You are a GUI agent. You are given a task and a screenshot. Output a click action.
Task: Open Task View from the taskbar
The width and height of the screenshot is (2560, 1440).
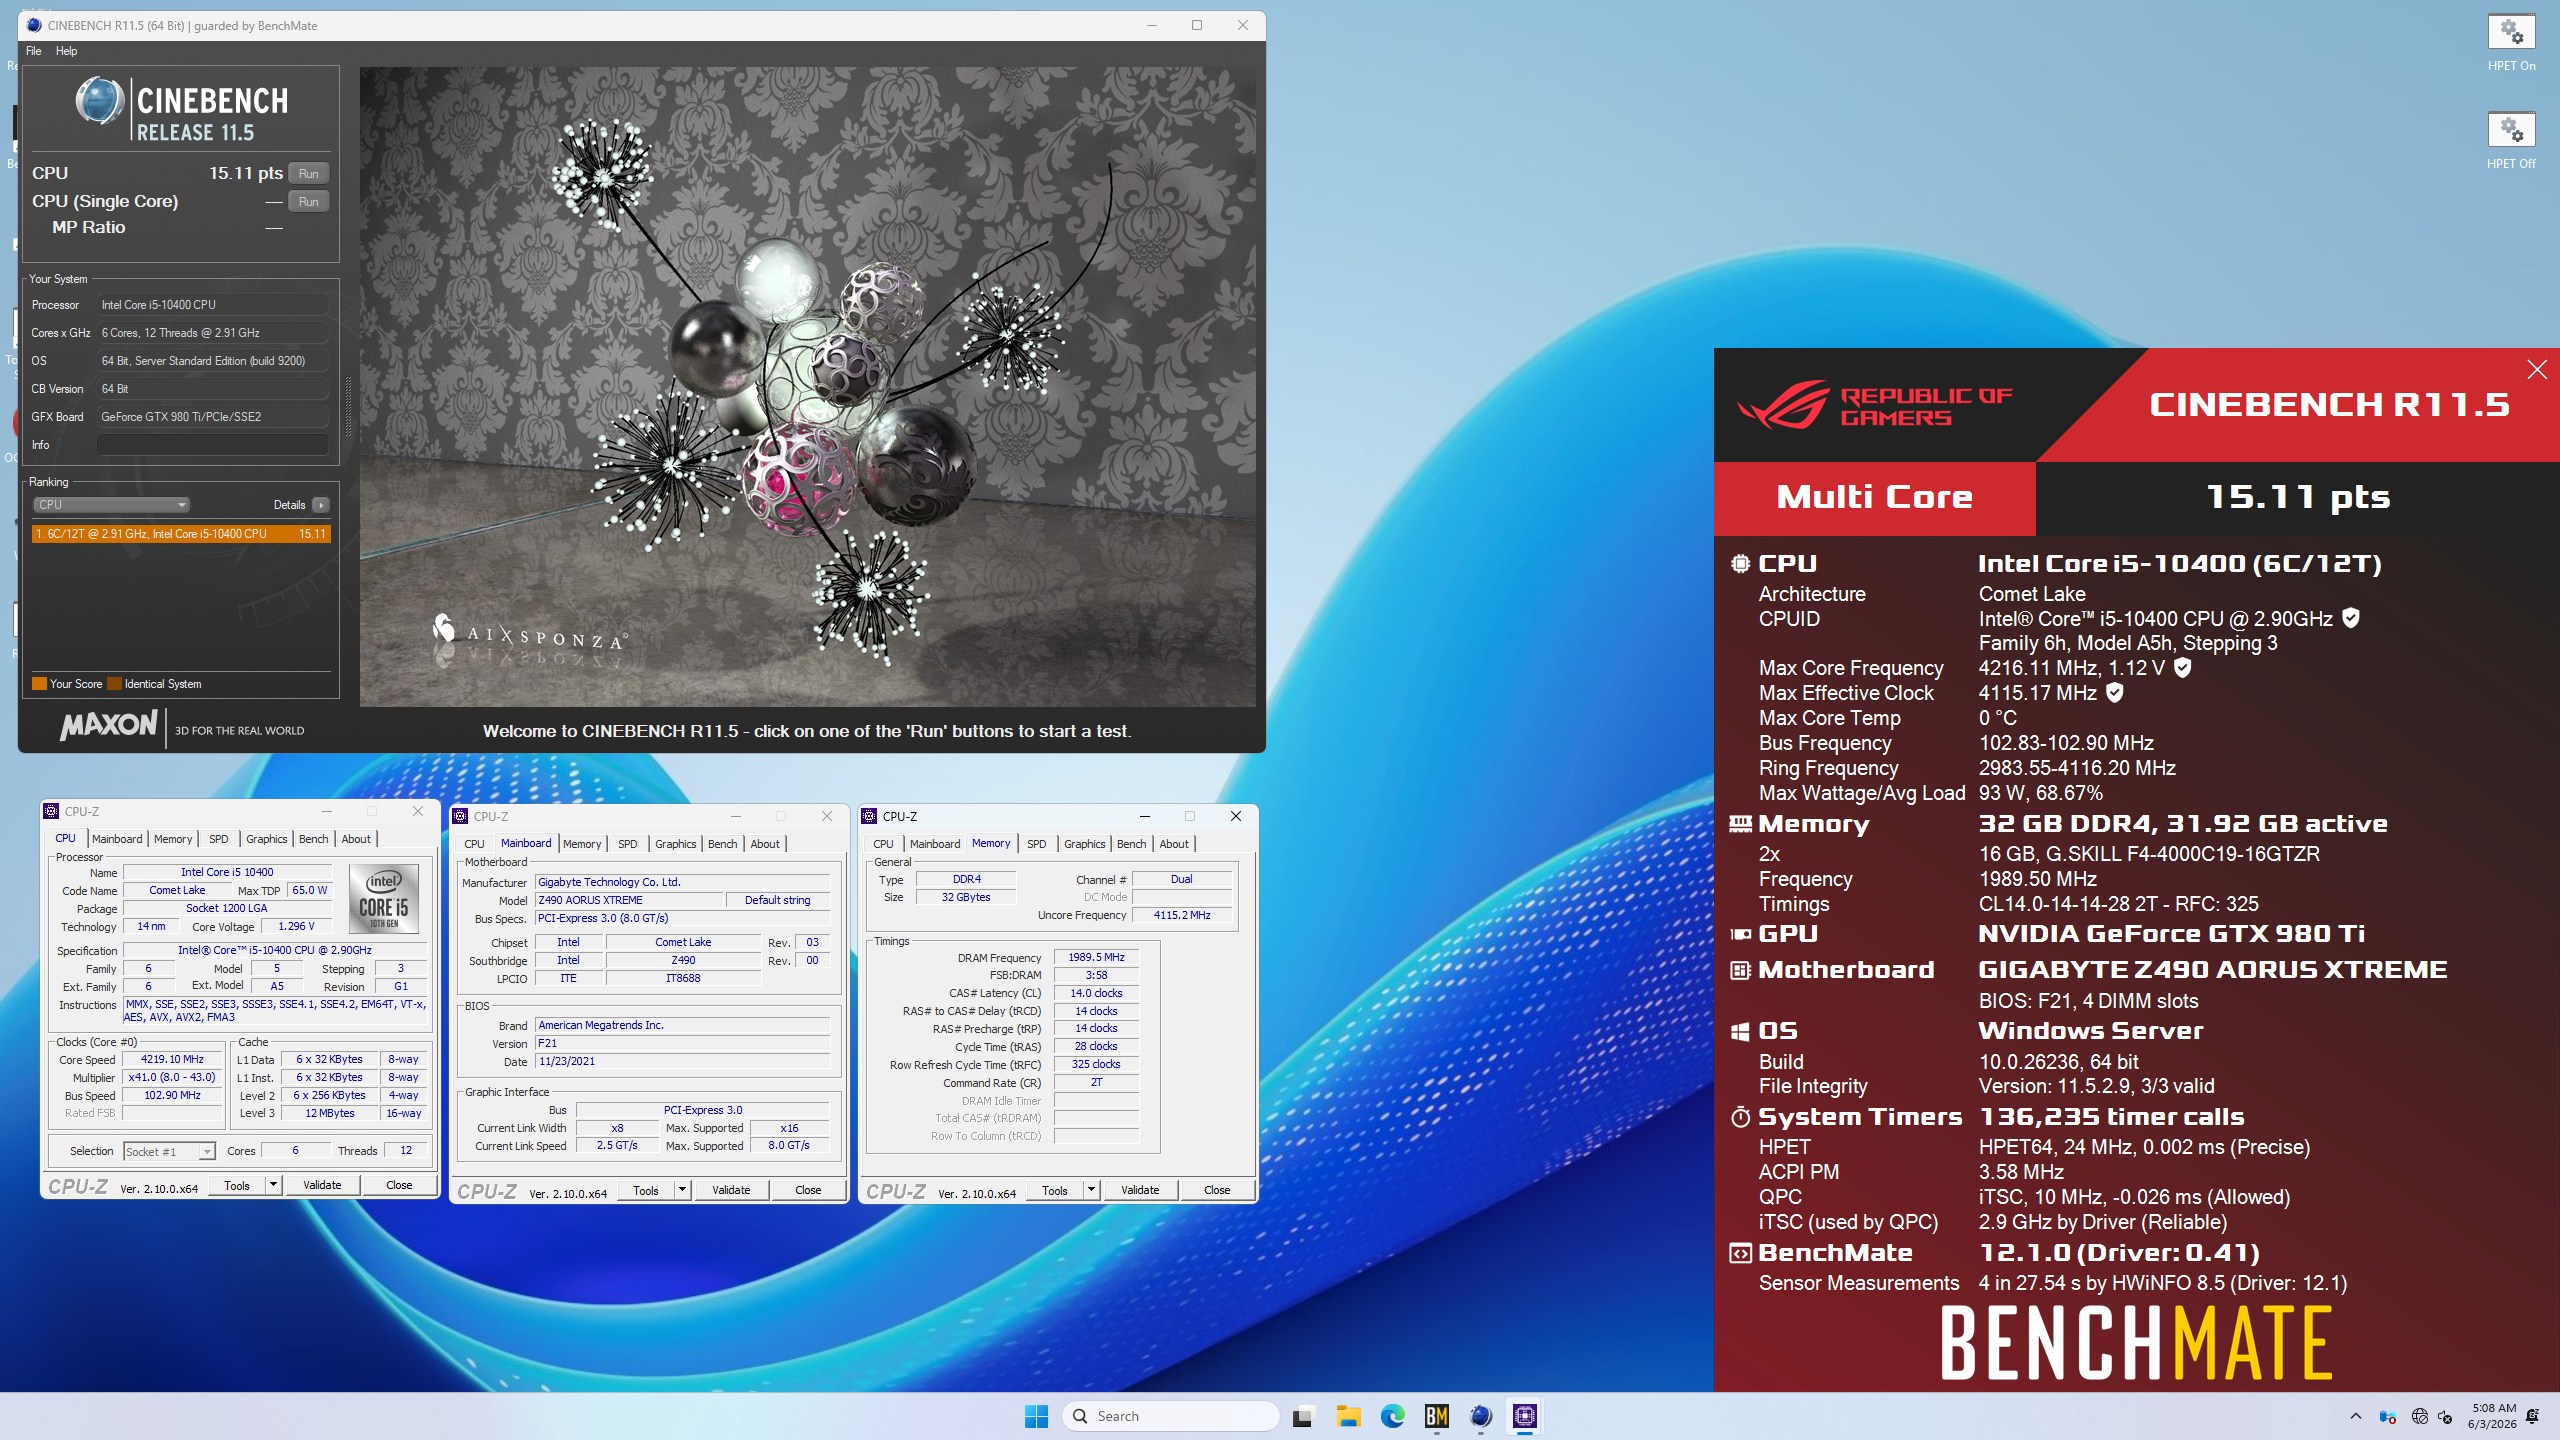pos(1302,1416)
